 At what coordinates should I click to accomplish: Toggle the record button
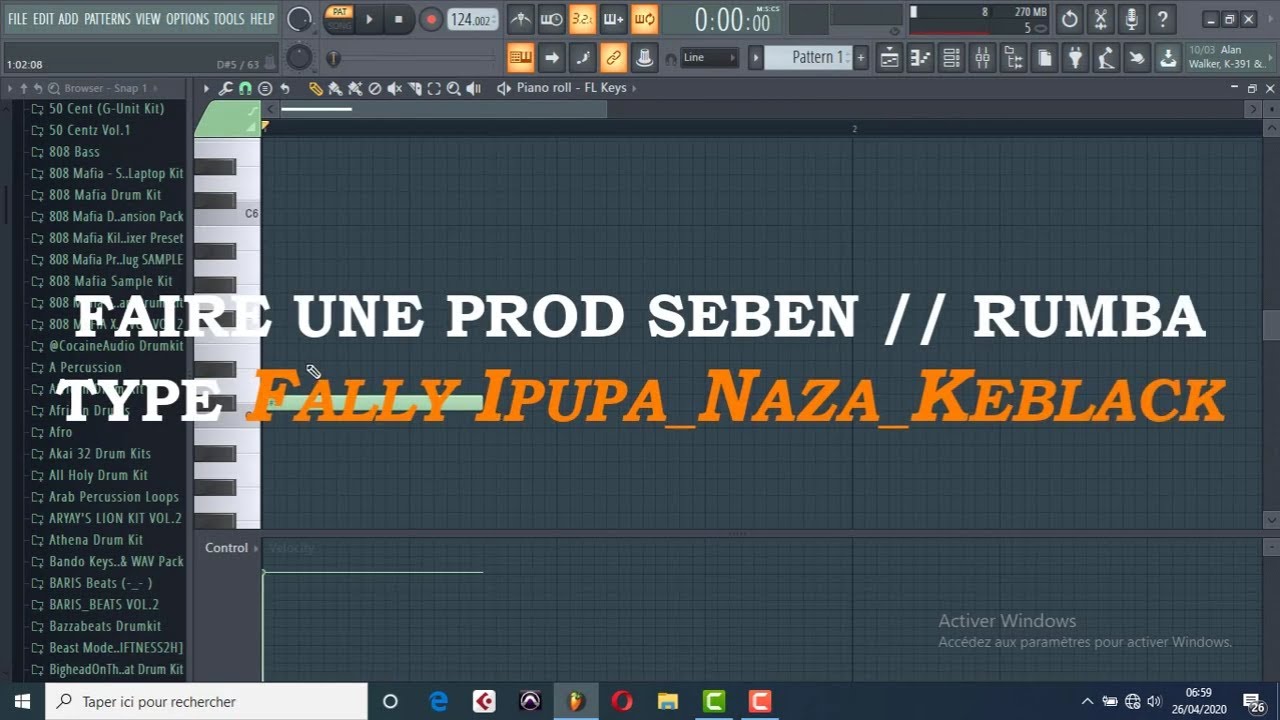[x=431, y=19]
